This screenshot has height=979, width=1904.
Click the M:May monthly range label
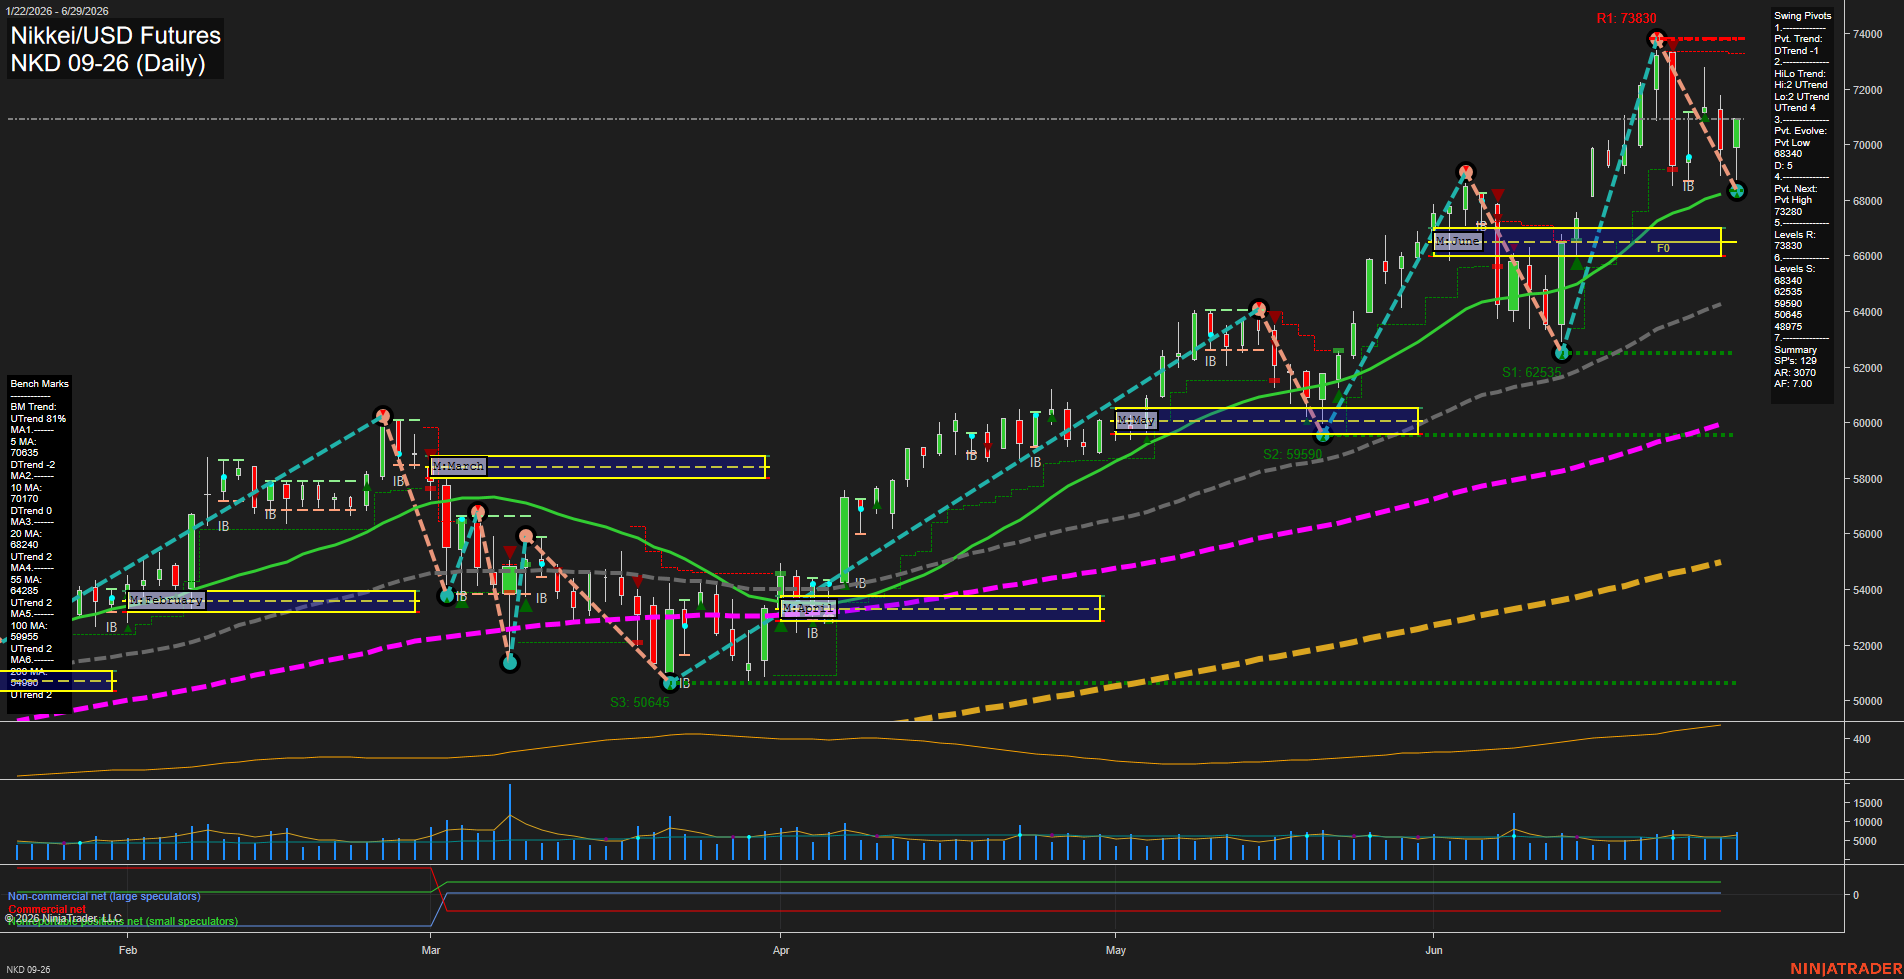[x=1137, y=420]
